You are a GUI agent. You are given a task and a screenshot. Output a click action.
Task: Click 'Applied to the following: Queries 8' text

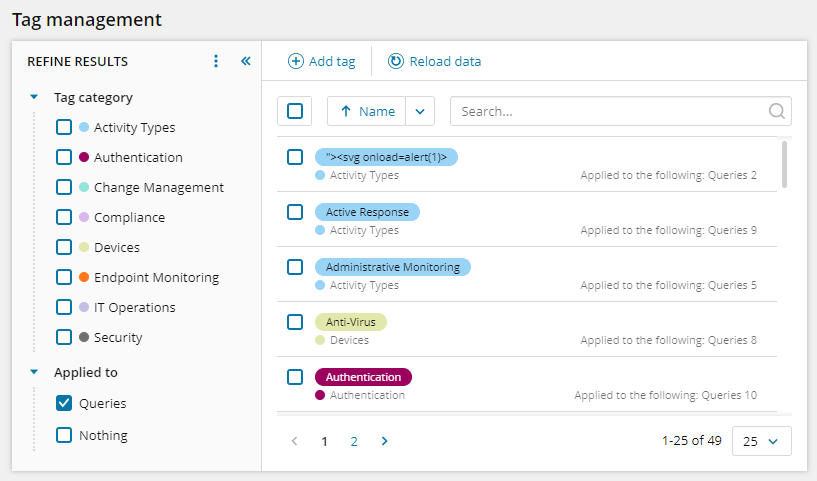point(669,340)
